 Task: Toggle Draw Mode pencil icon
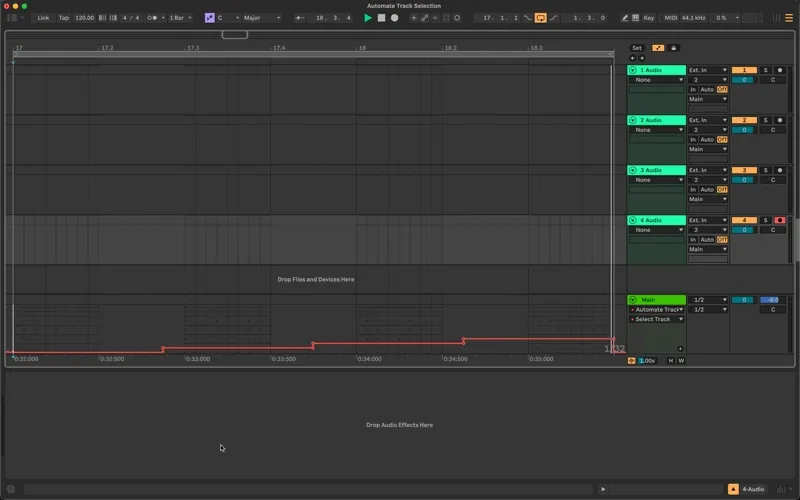(x=624, y=18)
